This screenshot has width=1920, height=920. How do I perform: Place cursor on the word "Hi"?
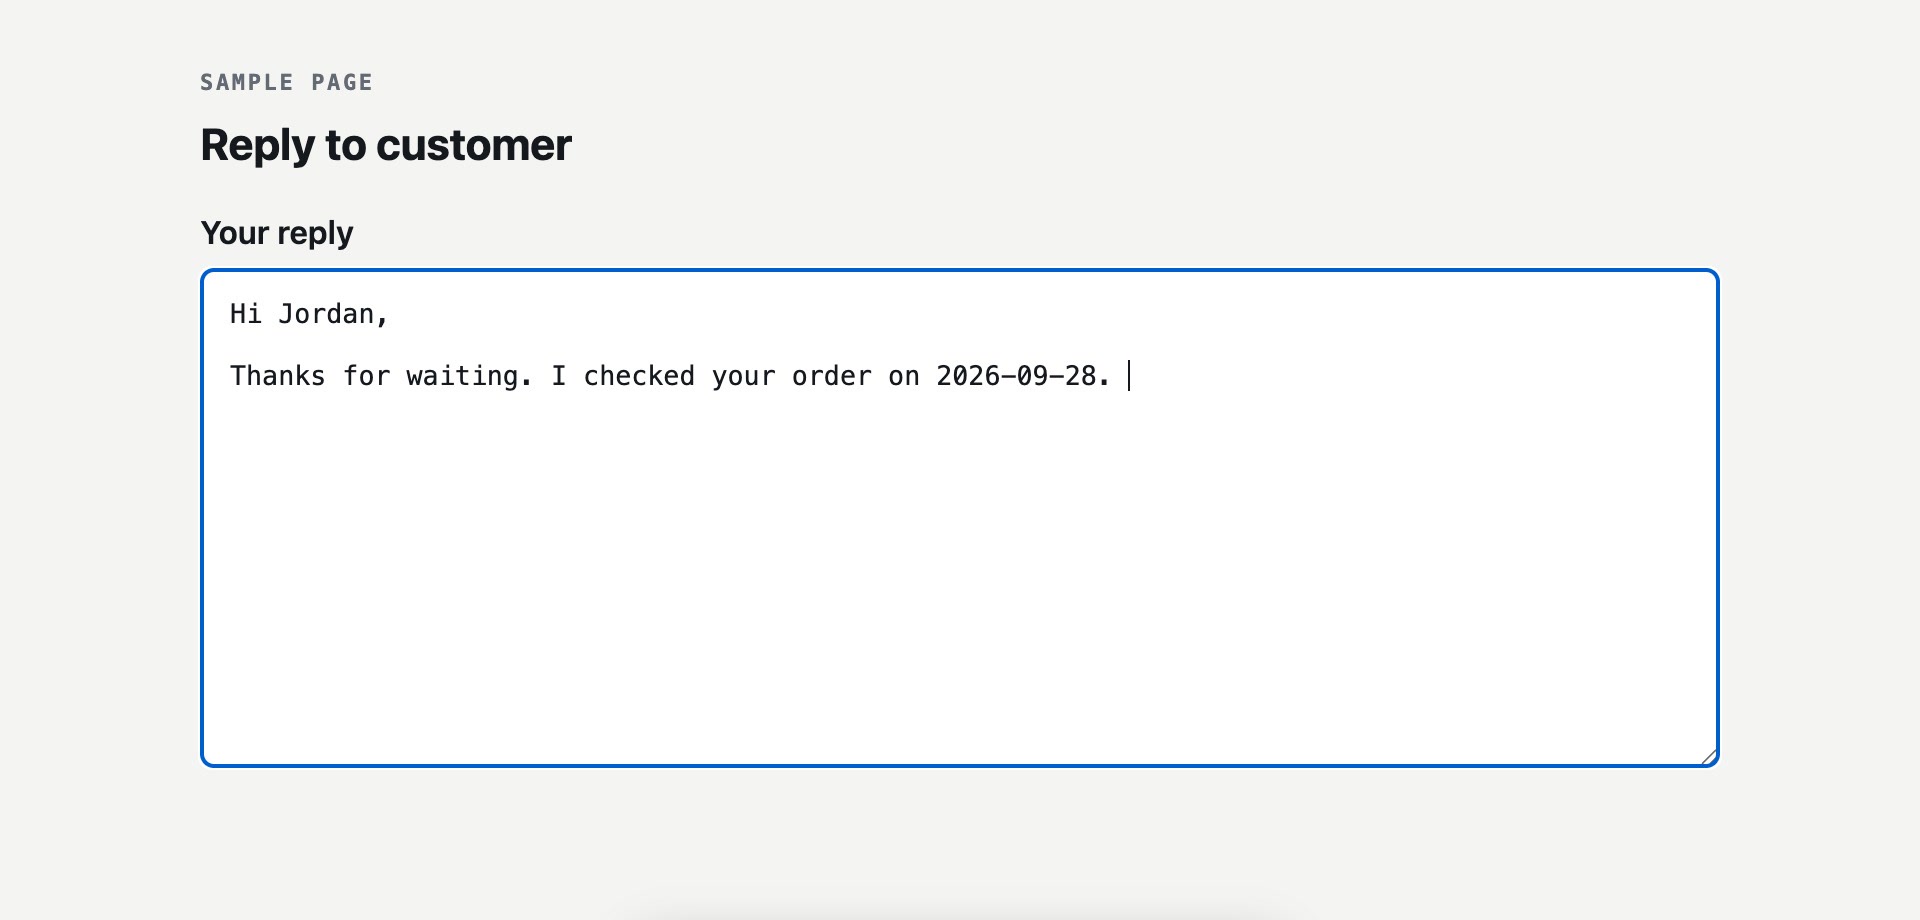[246, 314]
